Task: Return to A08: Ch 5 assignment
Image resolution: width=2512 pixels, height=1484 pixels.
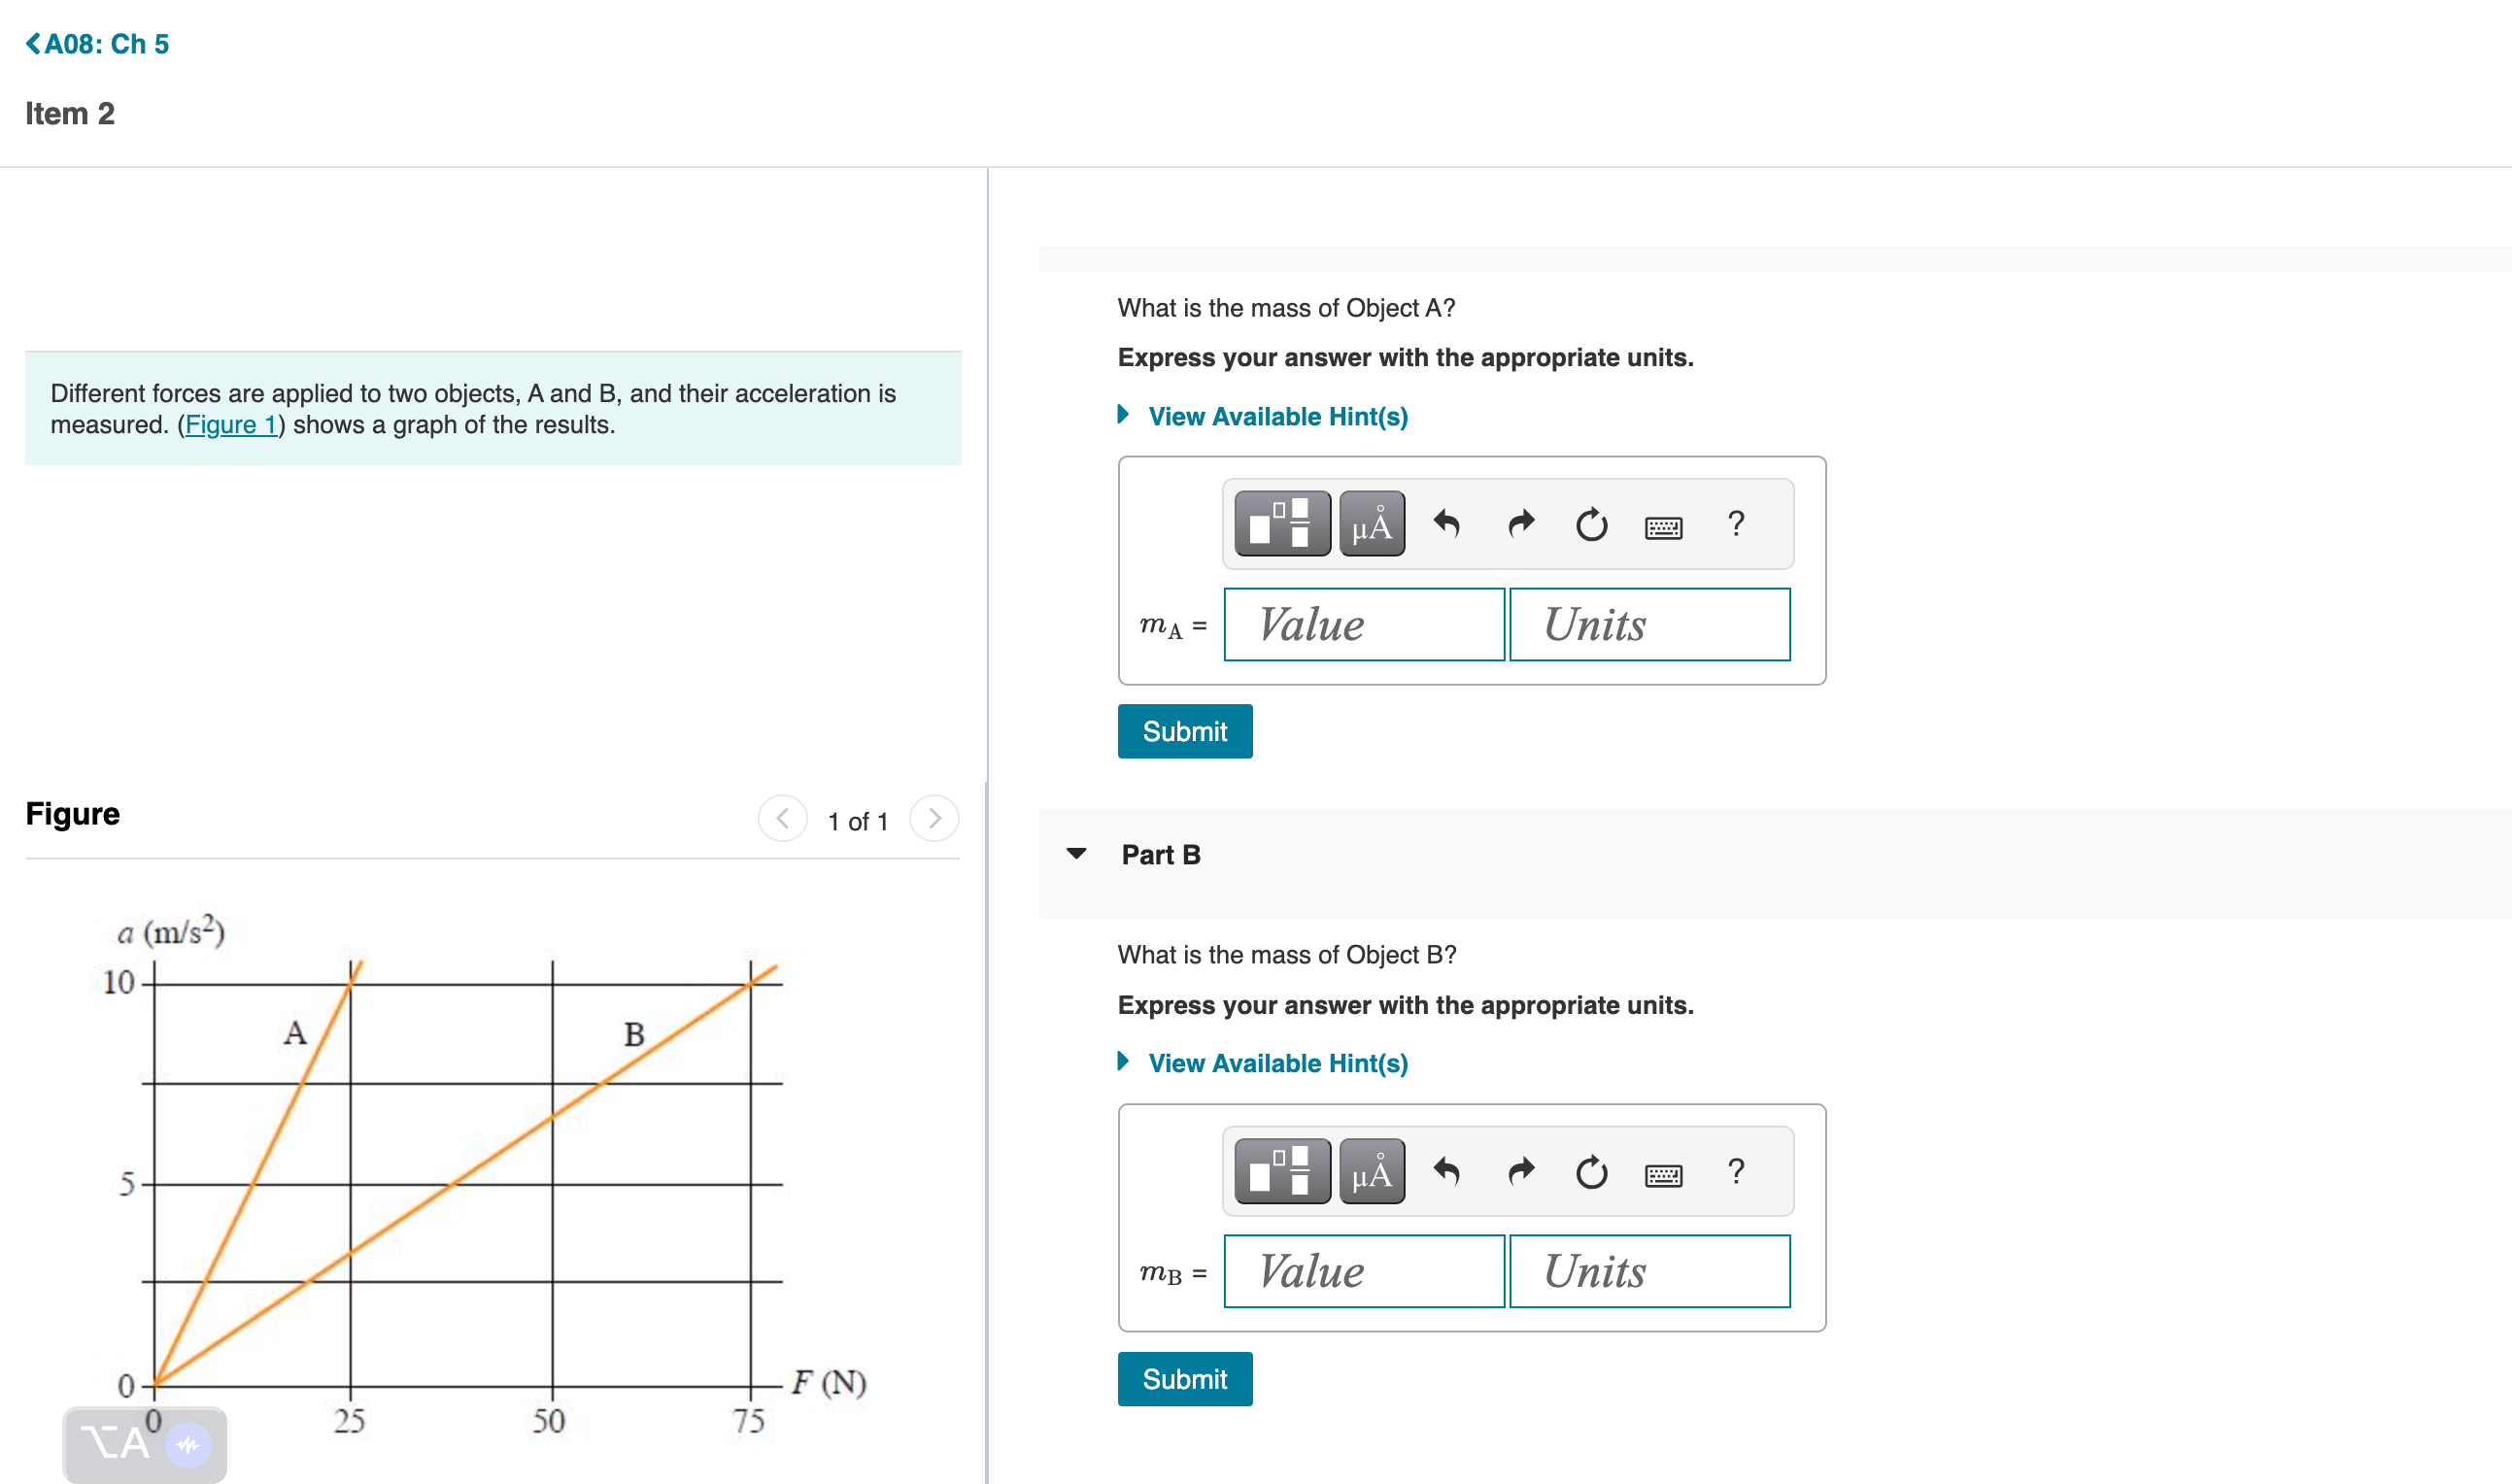Action: (97, 43)
